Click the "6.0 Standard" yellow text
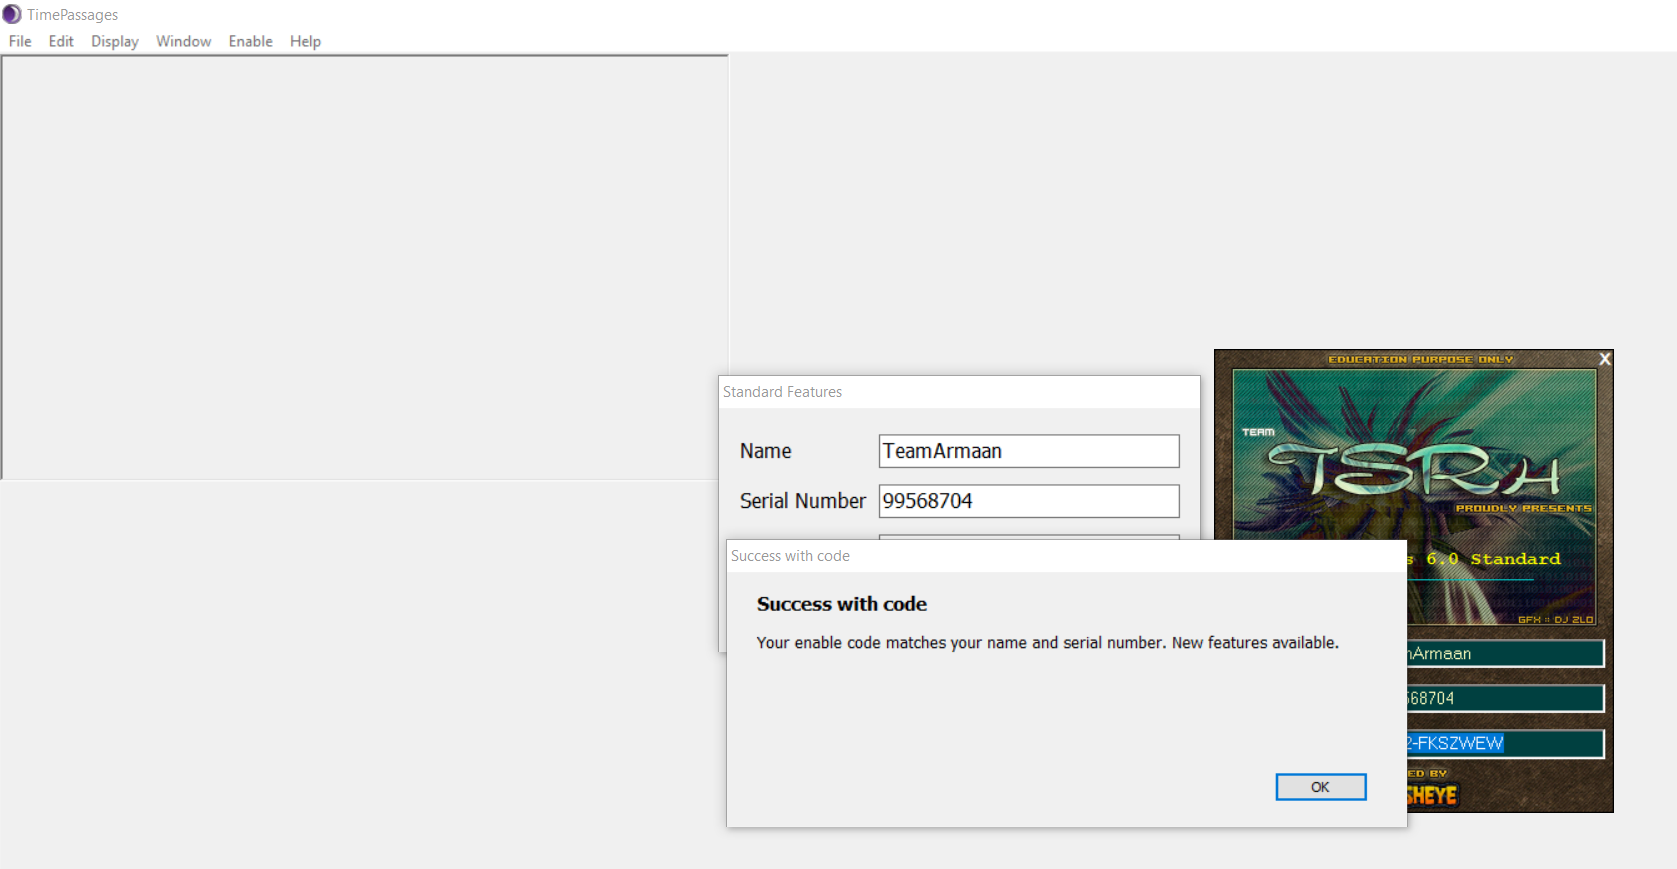 point(1493,559)
